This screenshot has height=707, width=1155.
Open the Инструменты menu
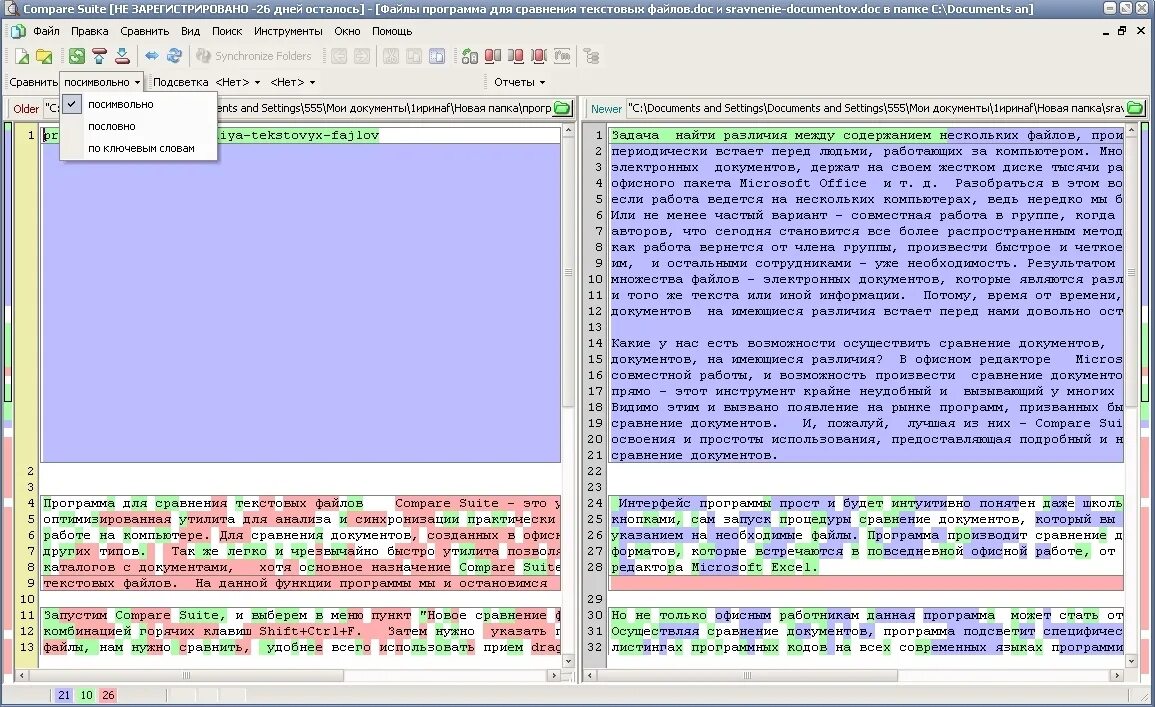(288, 31)
